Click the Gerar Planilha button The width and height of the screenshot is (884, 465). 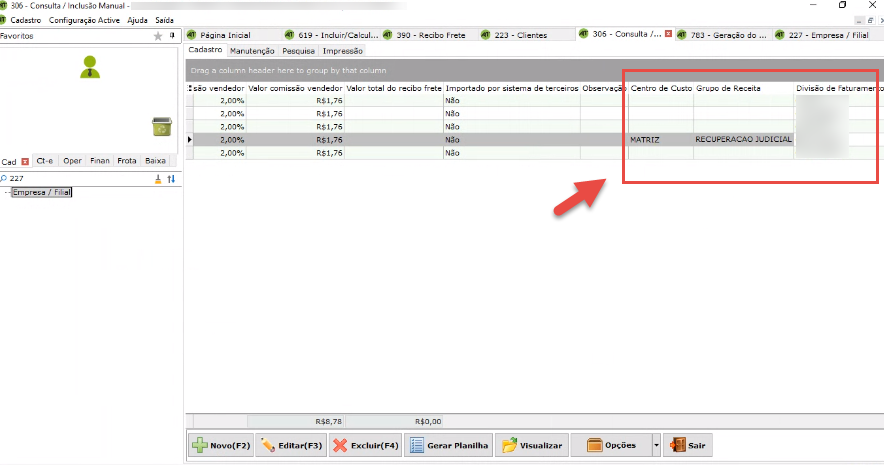[450, 446]
